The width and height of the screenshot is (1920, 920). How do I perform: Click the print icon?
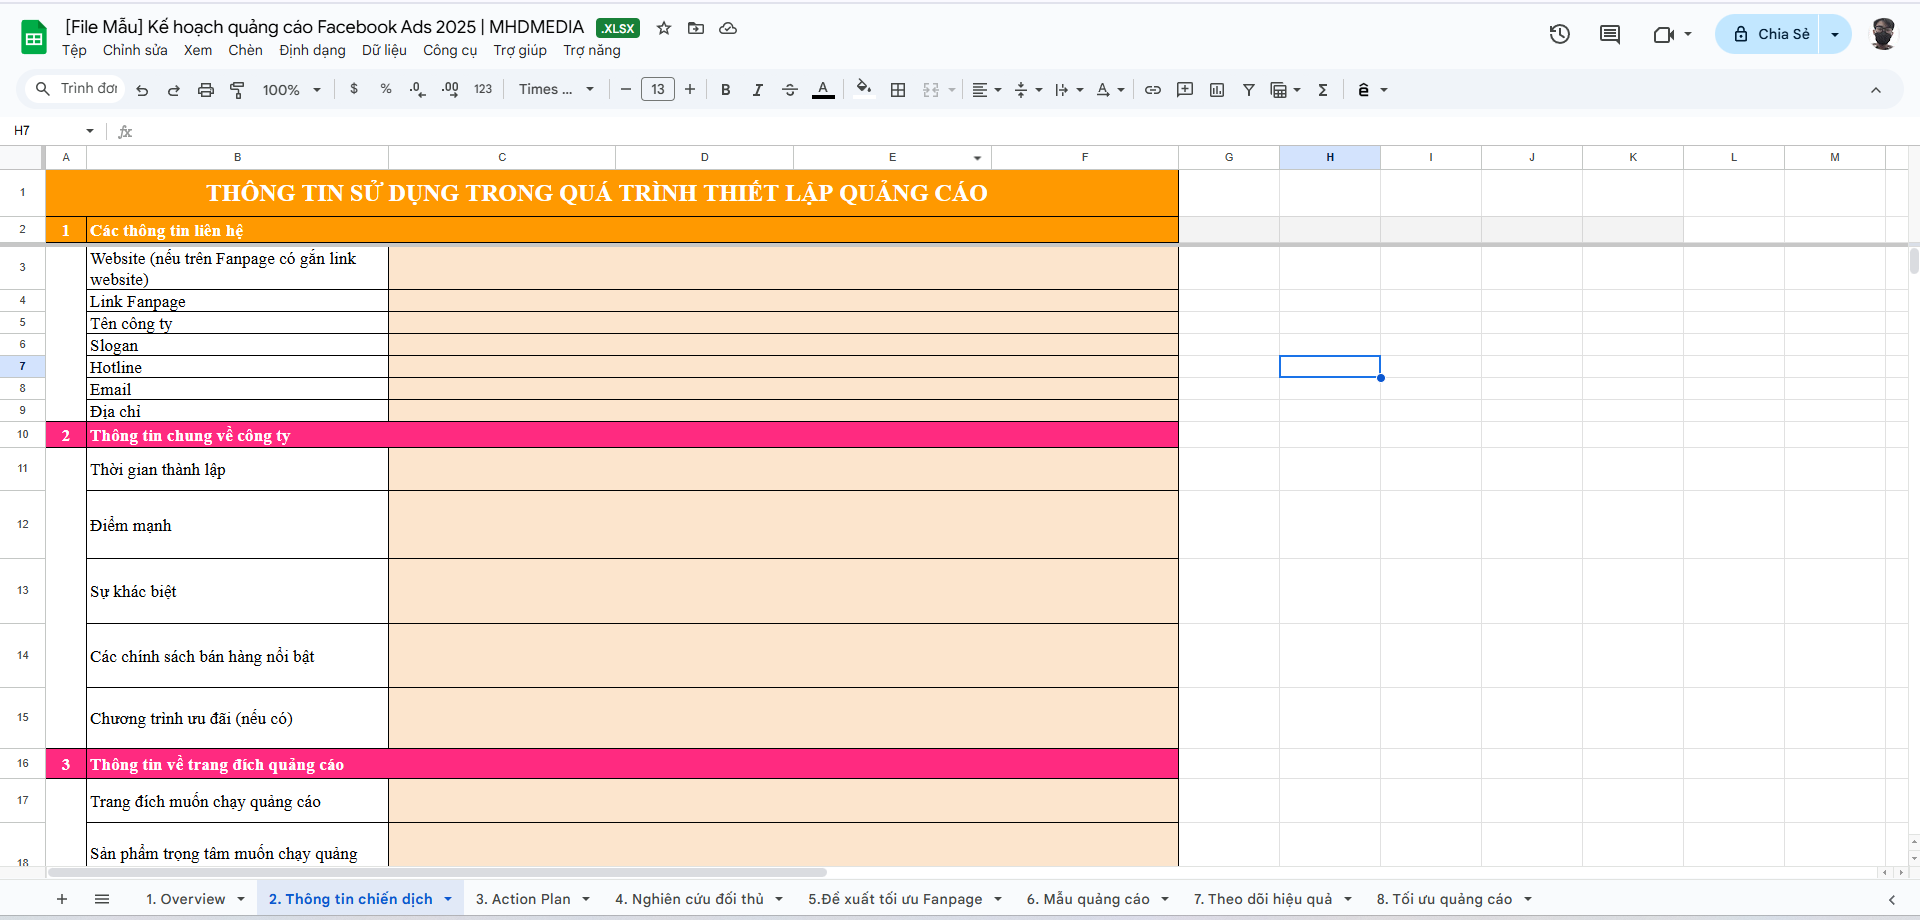point(206,90)
